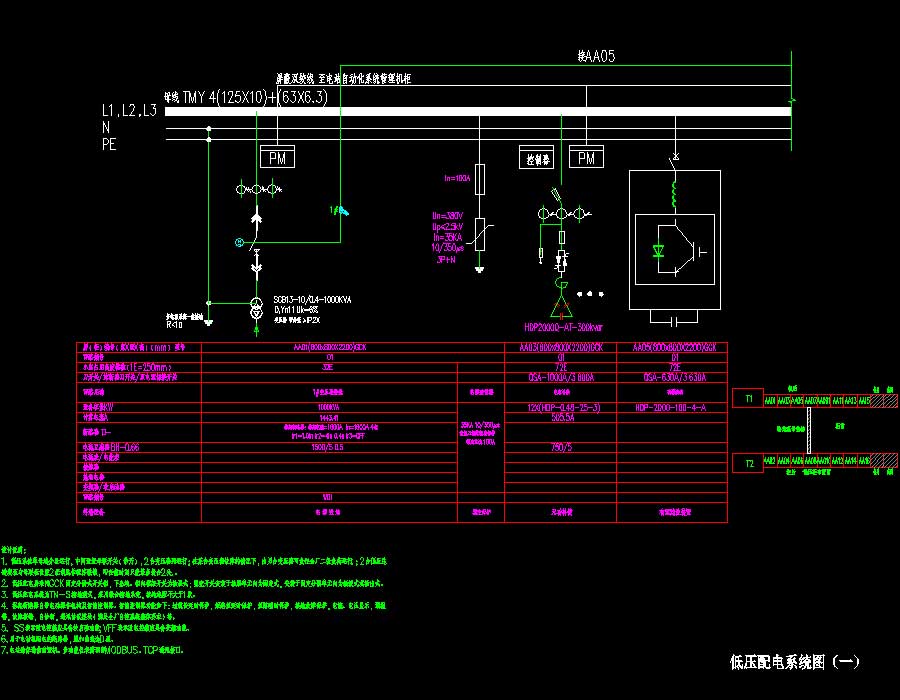900x700 pixels.
Task: Select the left PM meter box
Action: click(277, 157)
